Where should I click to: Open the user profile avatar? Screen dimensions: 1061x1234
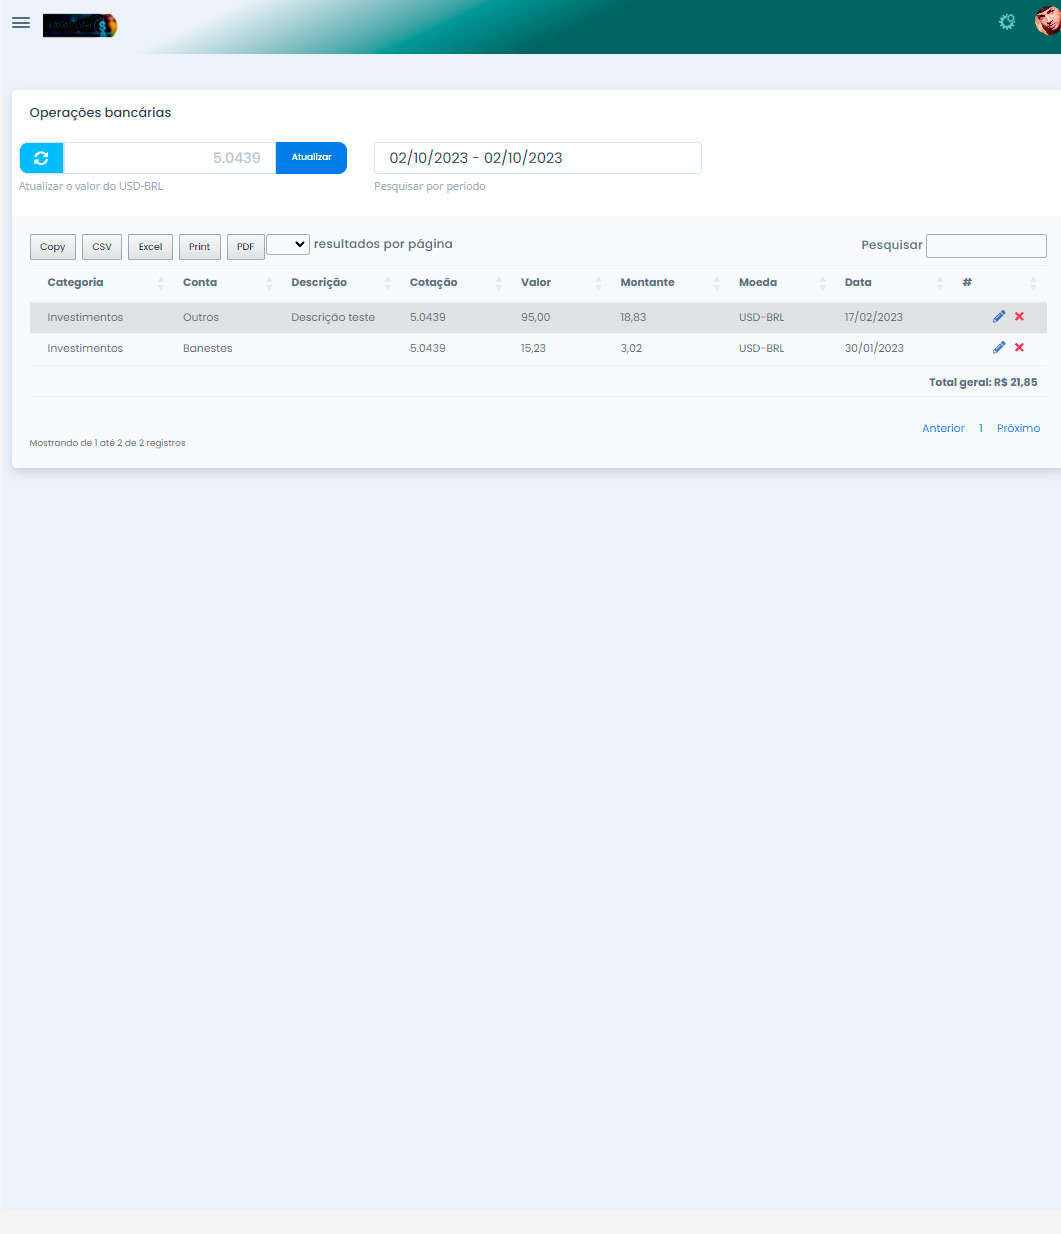[1047, 21]
